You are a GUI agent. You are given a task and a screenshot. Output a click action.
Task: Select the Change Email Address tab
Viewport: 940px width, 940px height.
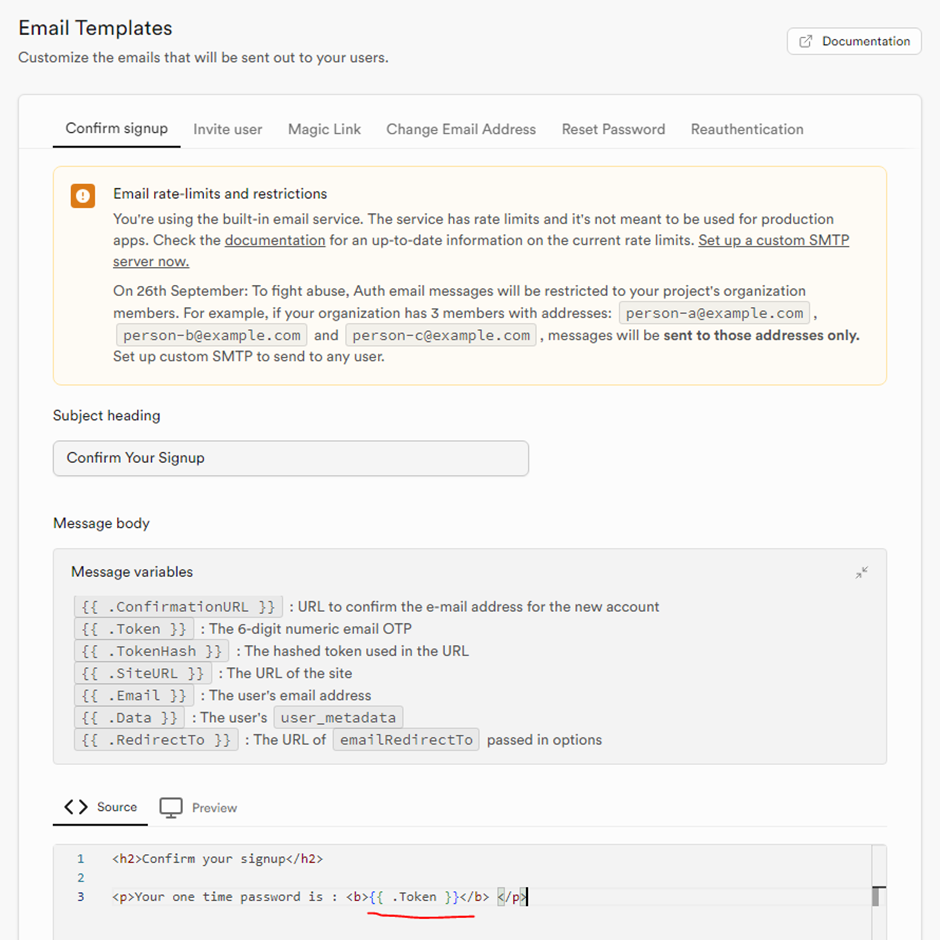pos(461,129)
